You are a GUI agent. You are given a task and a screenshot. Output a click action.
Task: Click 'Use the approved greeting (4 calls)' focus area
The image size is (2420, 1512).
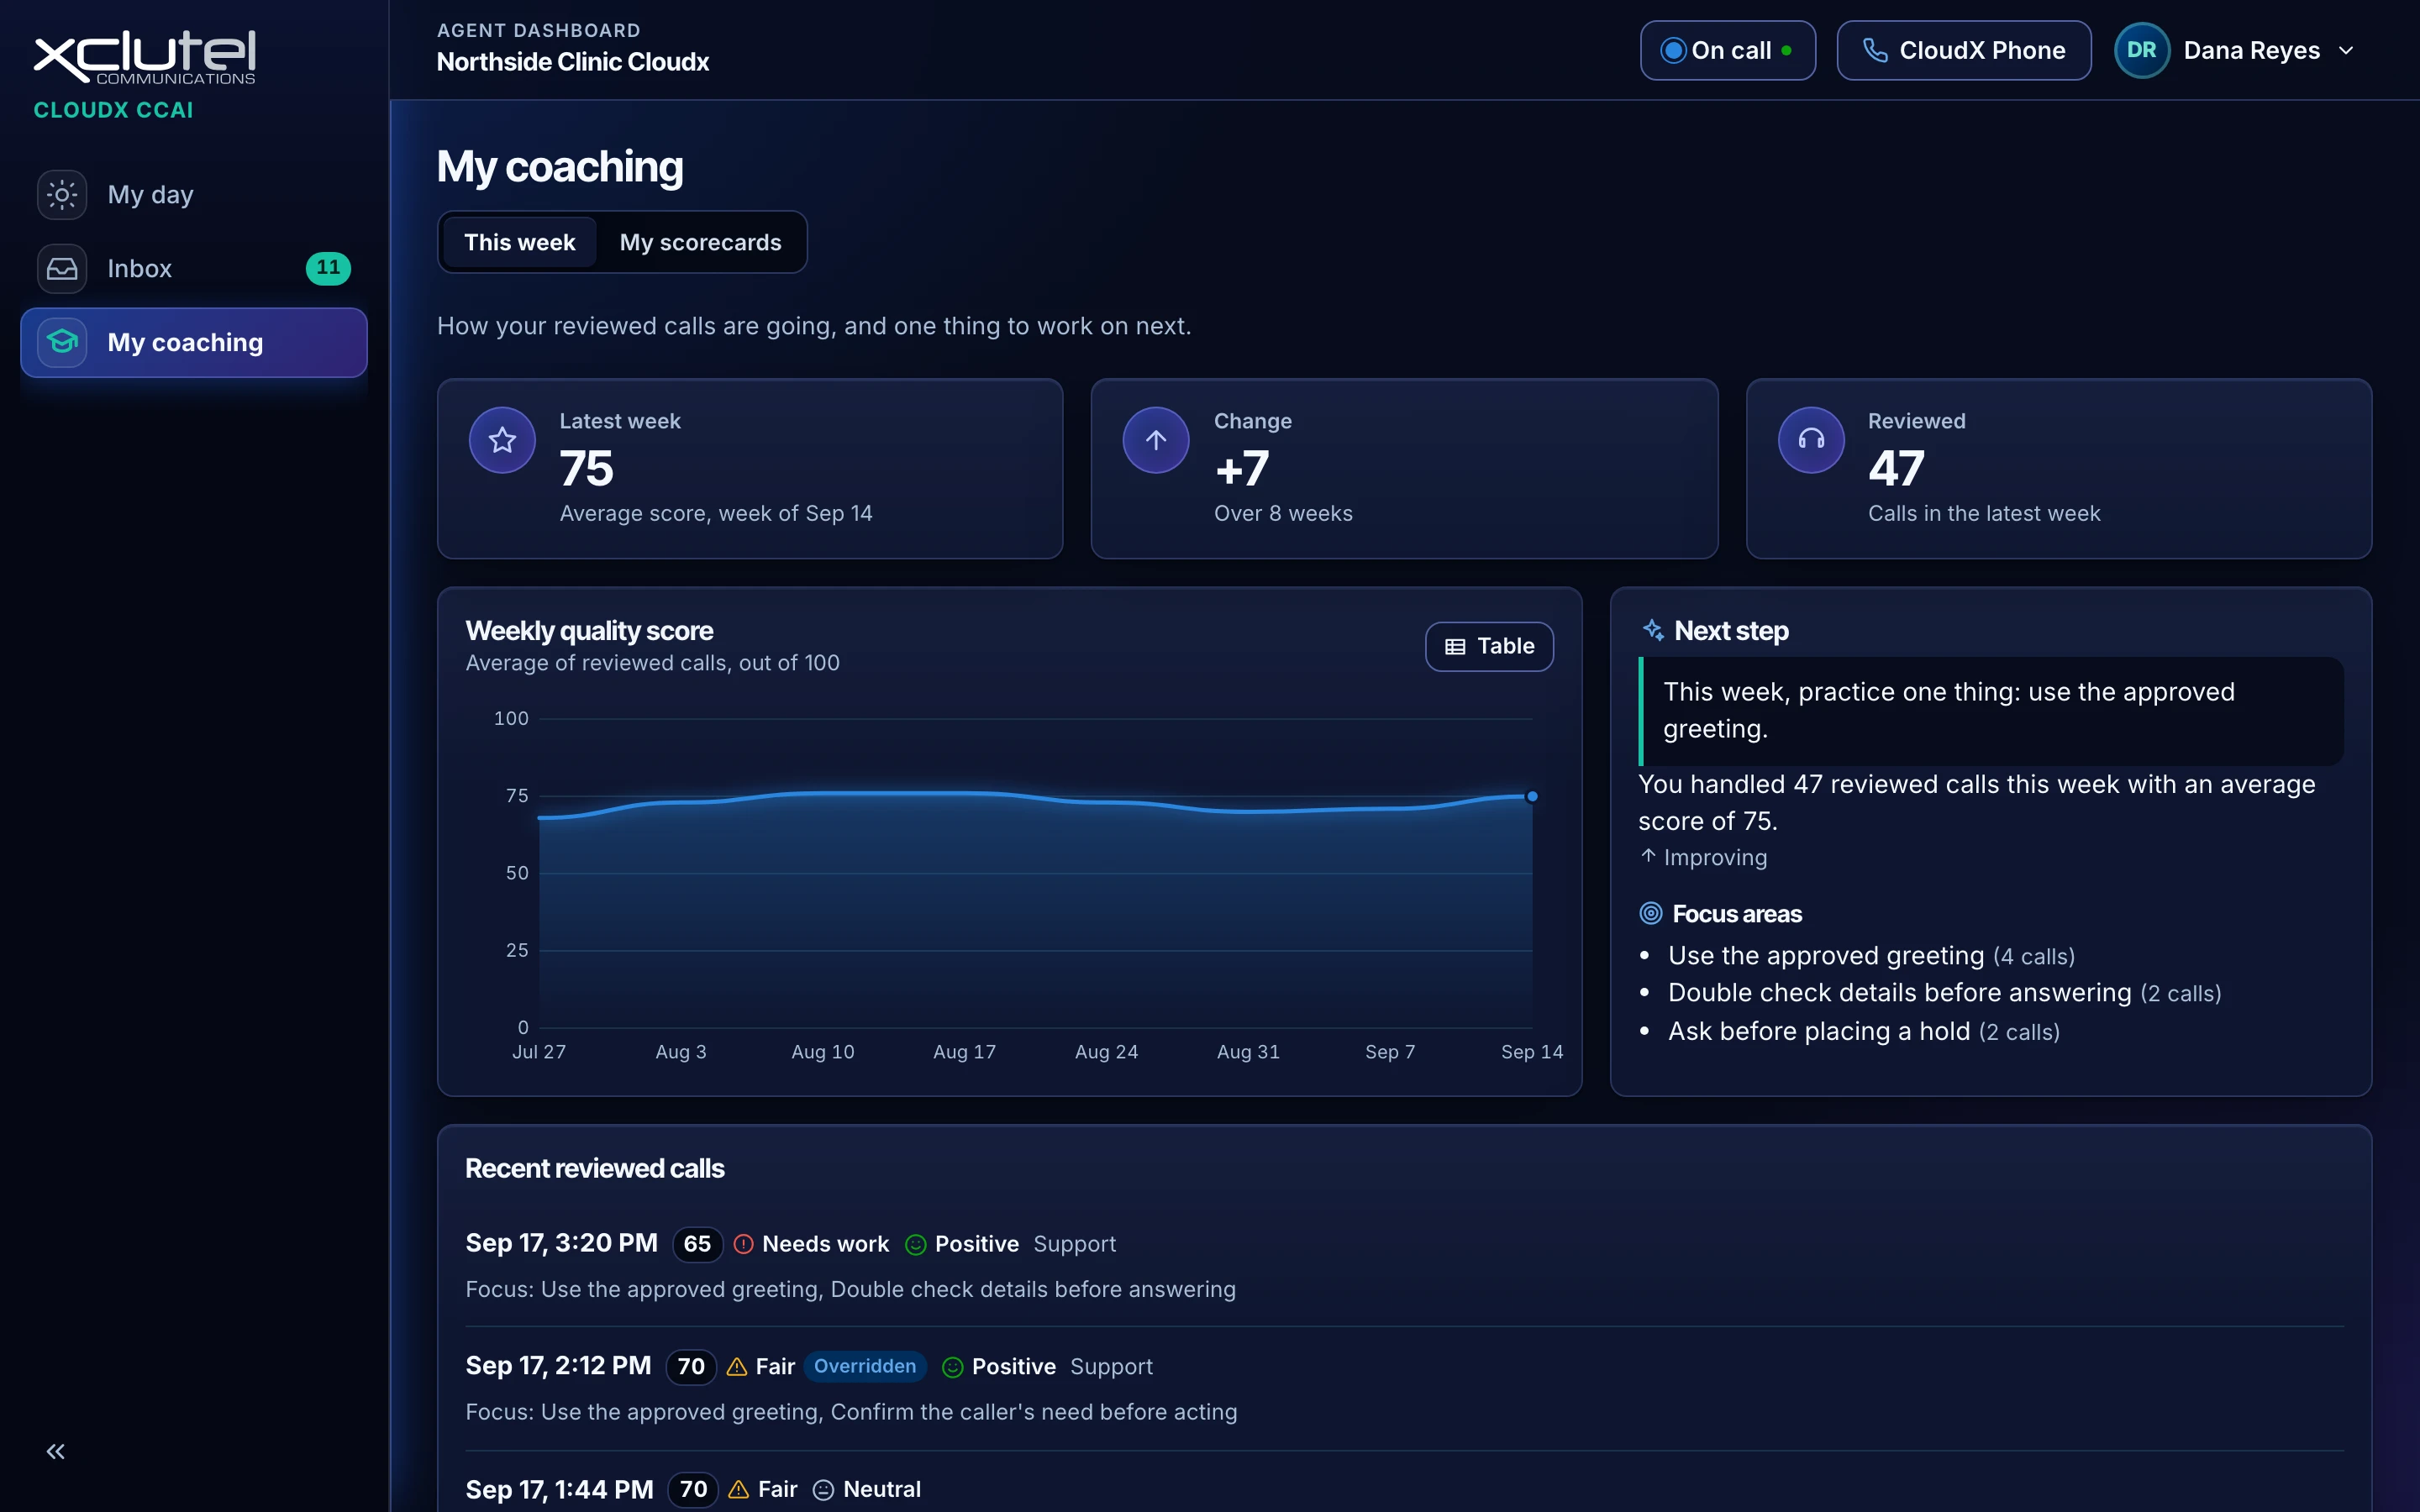tap(1870, 956)
